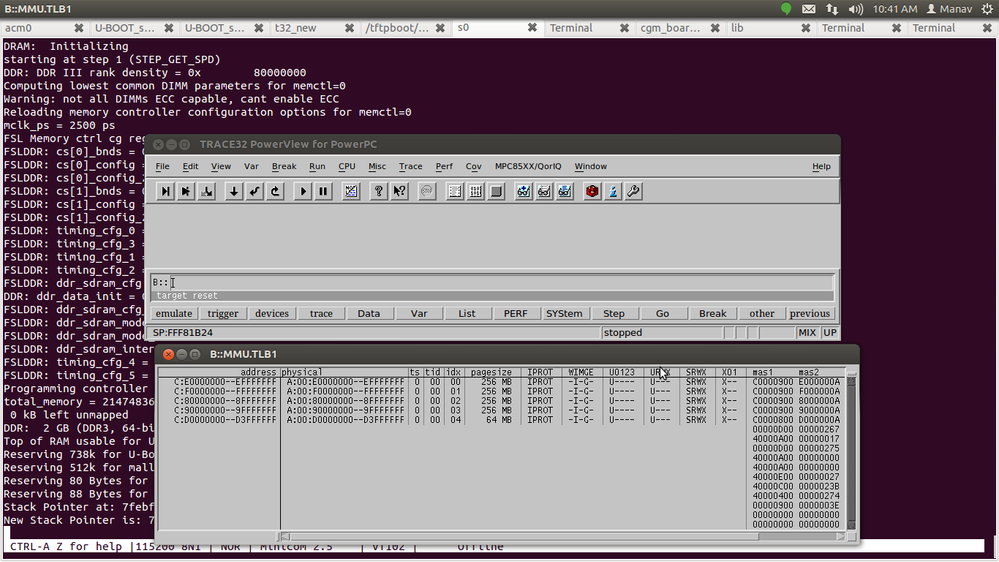Image resolution: width=999 pixels, height=562 pixels.
Task: Click the Break (pause) toolbar icon
Action: click(323, 191)
